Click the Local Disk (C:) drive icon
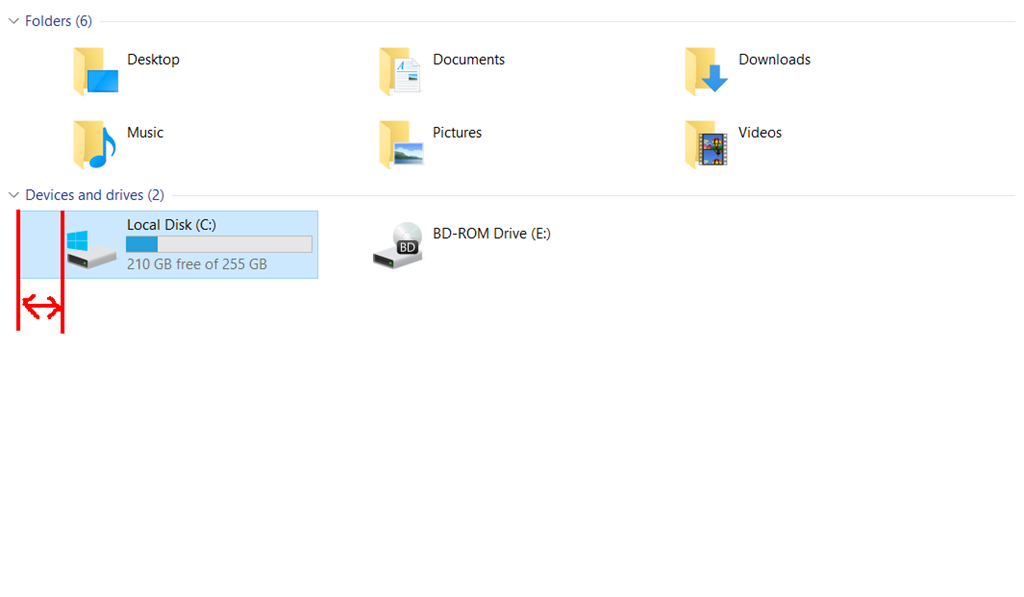Image resolution: width=1024 pixels, height=597 pixels. click(91, 250)
